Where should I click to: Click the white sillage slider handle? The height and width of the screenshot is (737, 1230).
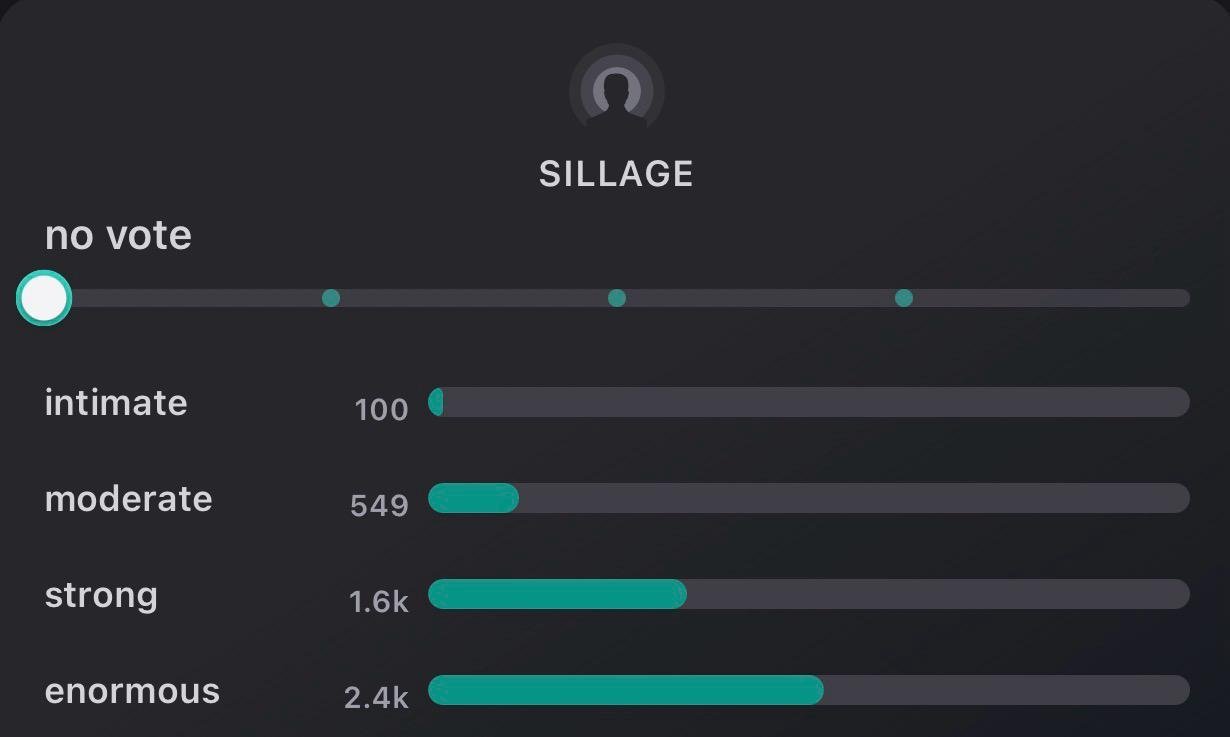click(44, 298)
